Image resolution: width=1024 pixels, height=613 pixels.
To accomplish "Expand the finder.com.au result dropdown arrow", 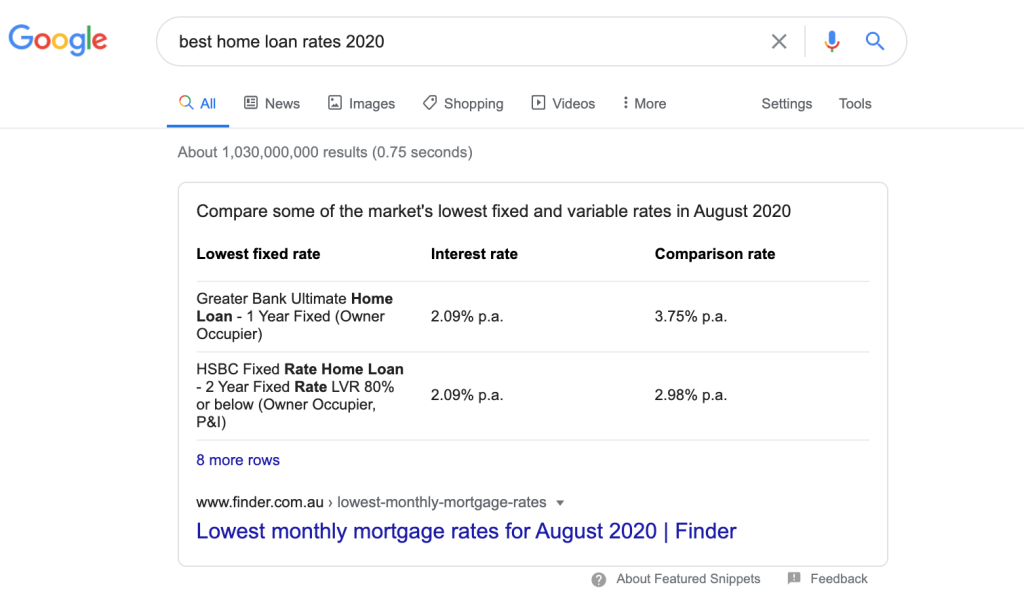I will point(560,503).
